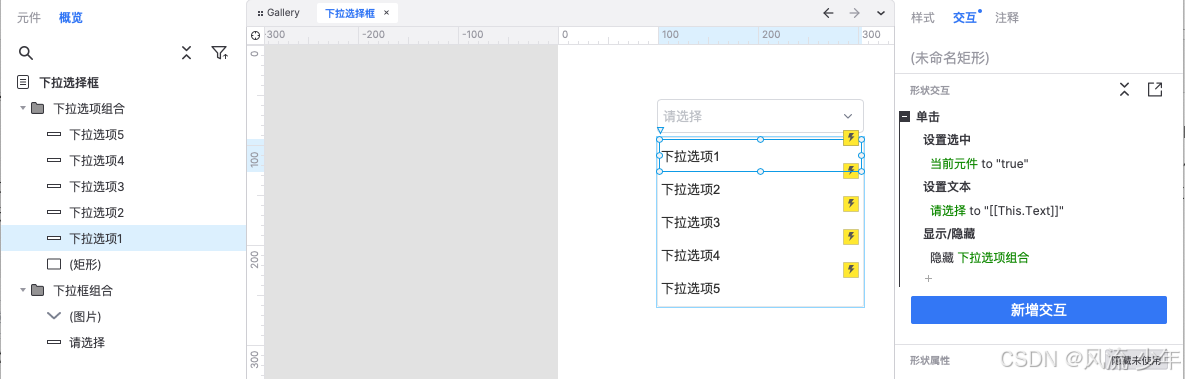Click the (矩形) rectangle icon in outline
This screenshot has width=1185, height=379.
[54, 265]
